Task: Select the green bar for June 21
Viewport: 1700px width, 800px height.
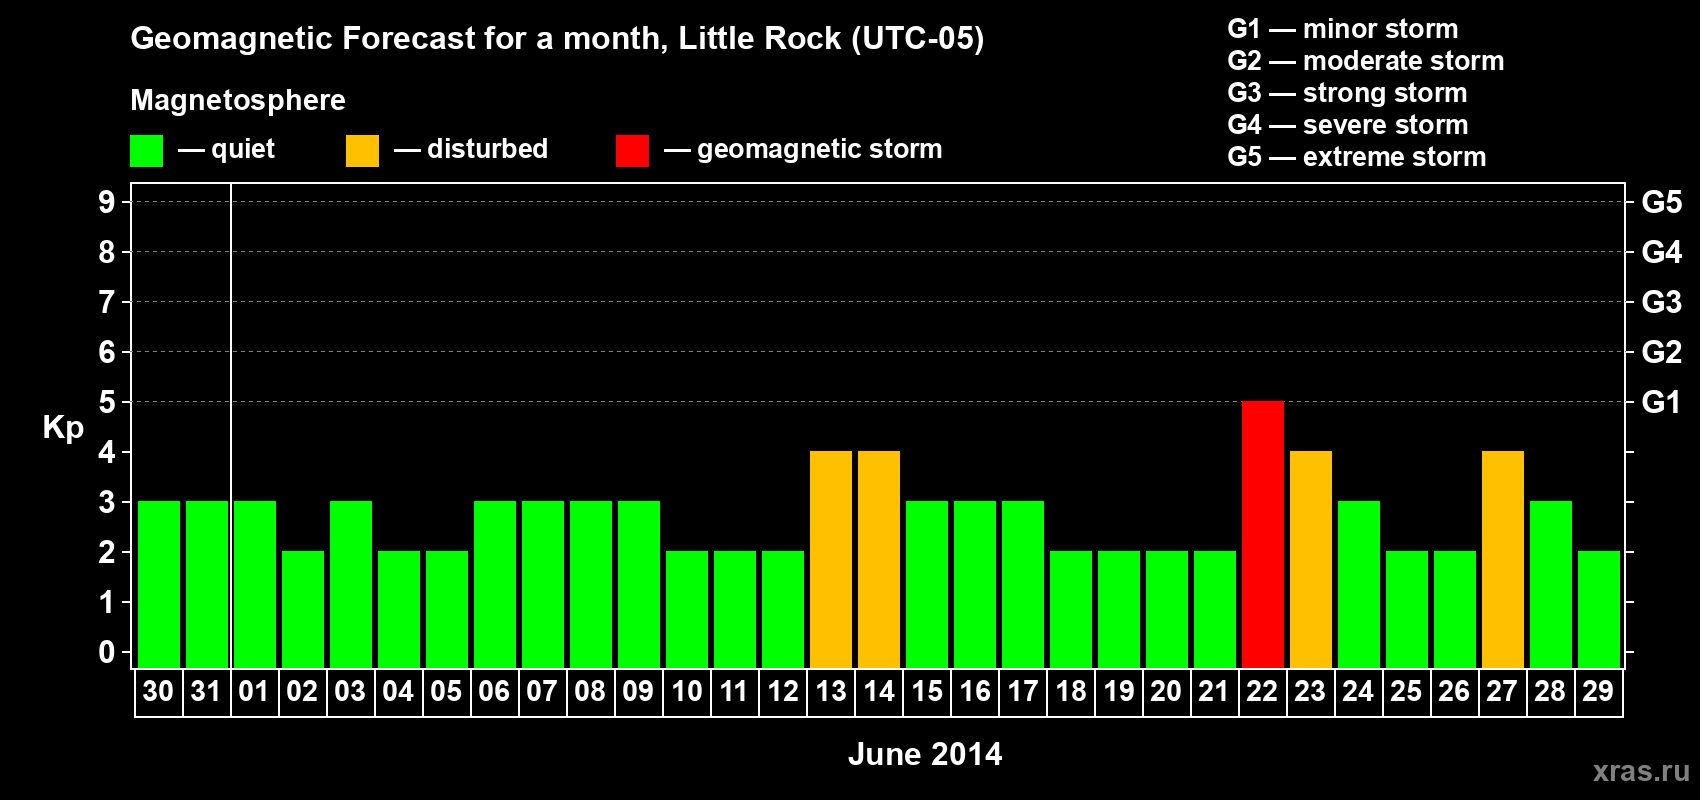Action: [1215, 610]
